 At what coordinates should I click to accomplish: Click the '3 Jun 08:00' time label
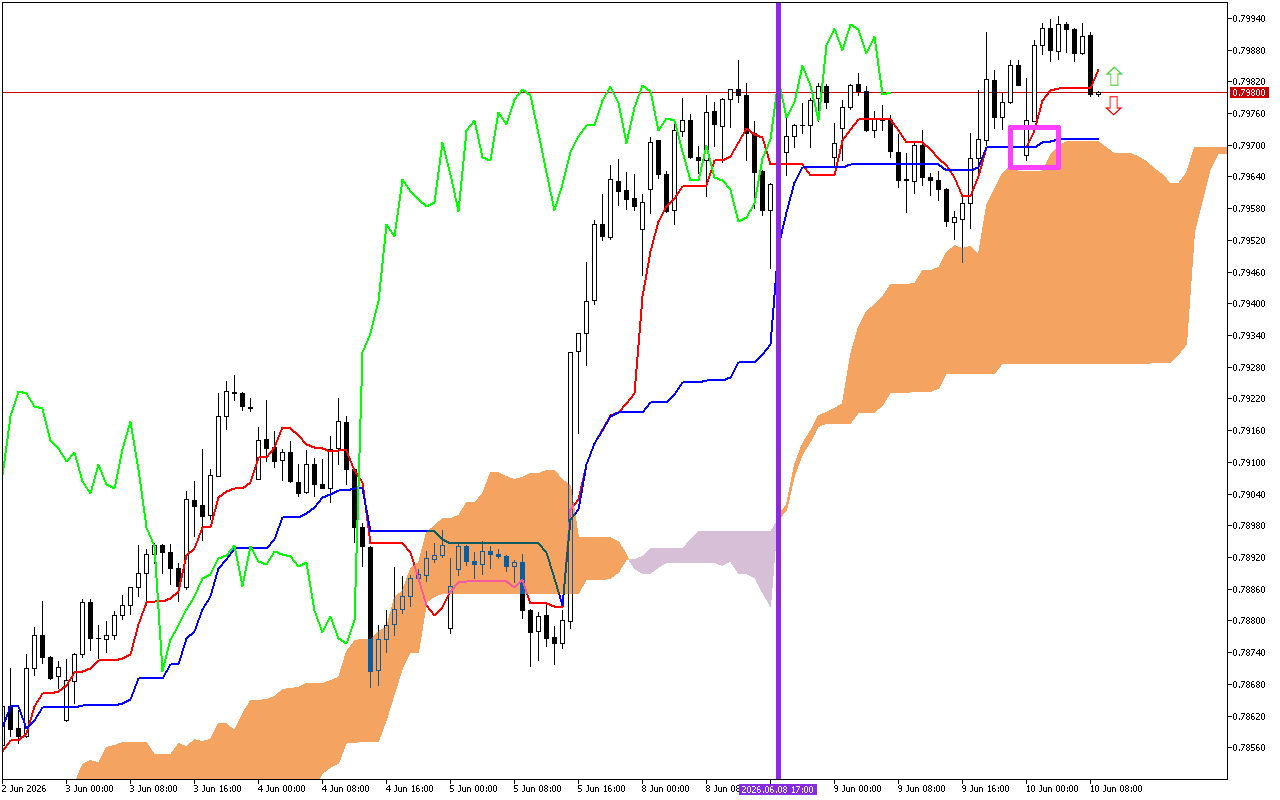click(x=154, y=789)
